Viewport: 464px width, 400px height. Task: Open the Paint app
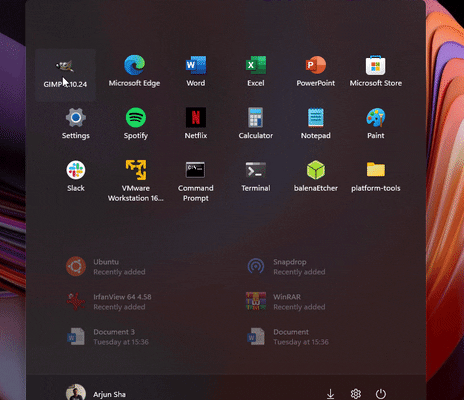point(376,124)
